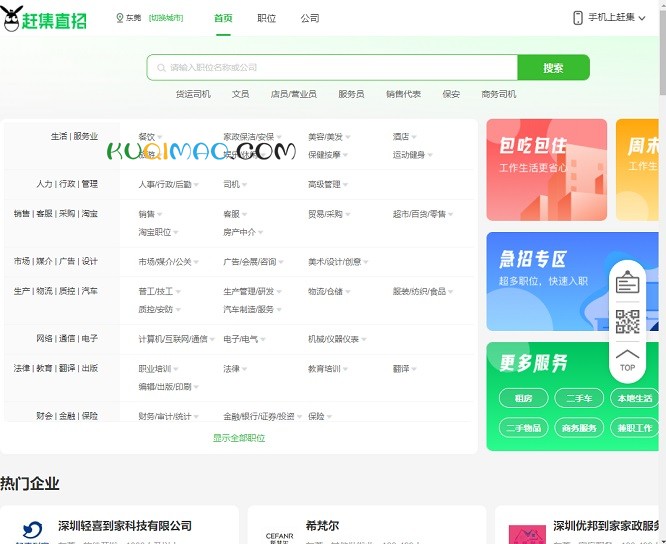Click the green 搜索 button

[553, 68]
